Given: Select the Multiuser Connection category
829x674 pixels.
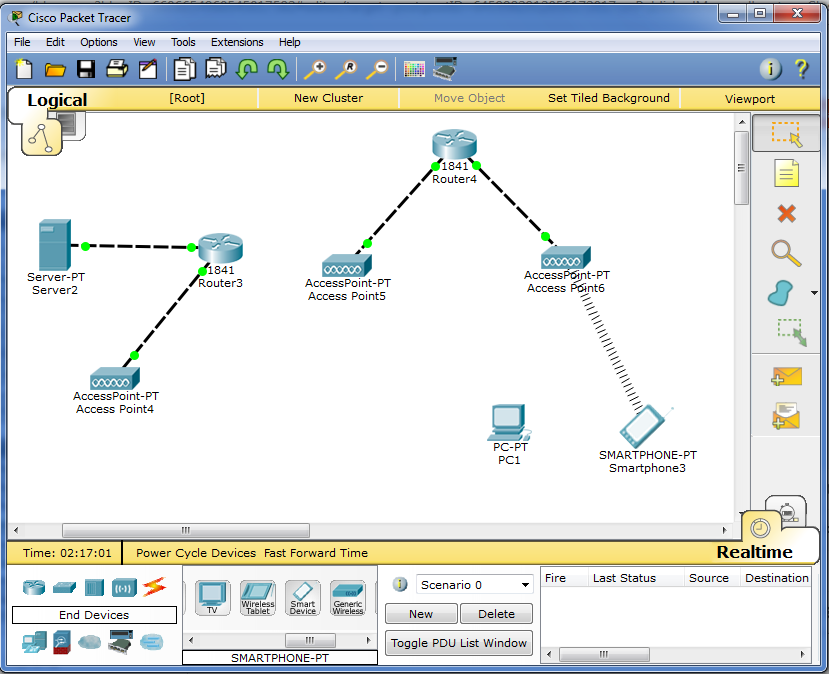Looking at the screenshot, I should pyautogui.click(x=152, y=642).
